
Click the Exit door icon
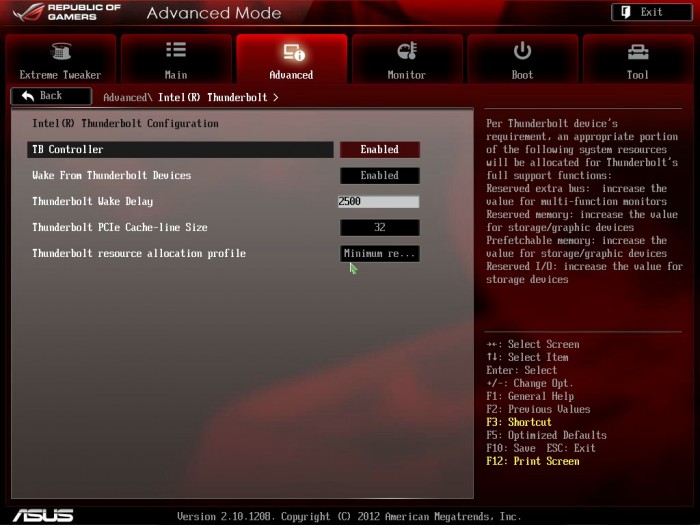(626, 12)
